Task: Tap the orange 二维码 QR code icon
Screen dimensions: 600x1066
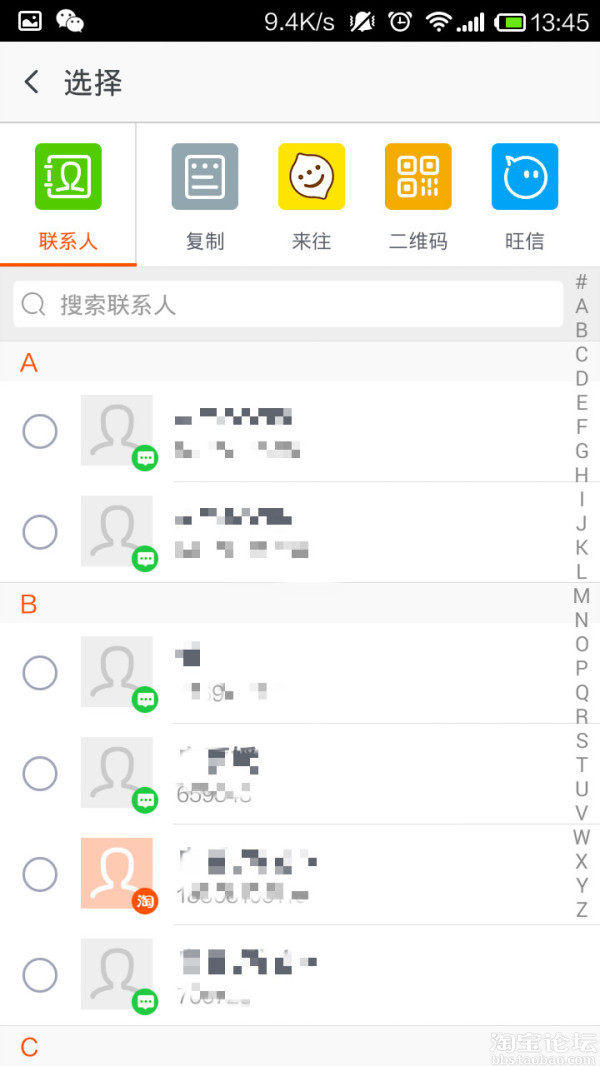Action: pyautogui.click(x=418, y=177)
